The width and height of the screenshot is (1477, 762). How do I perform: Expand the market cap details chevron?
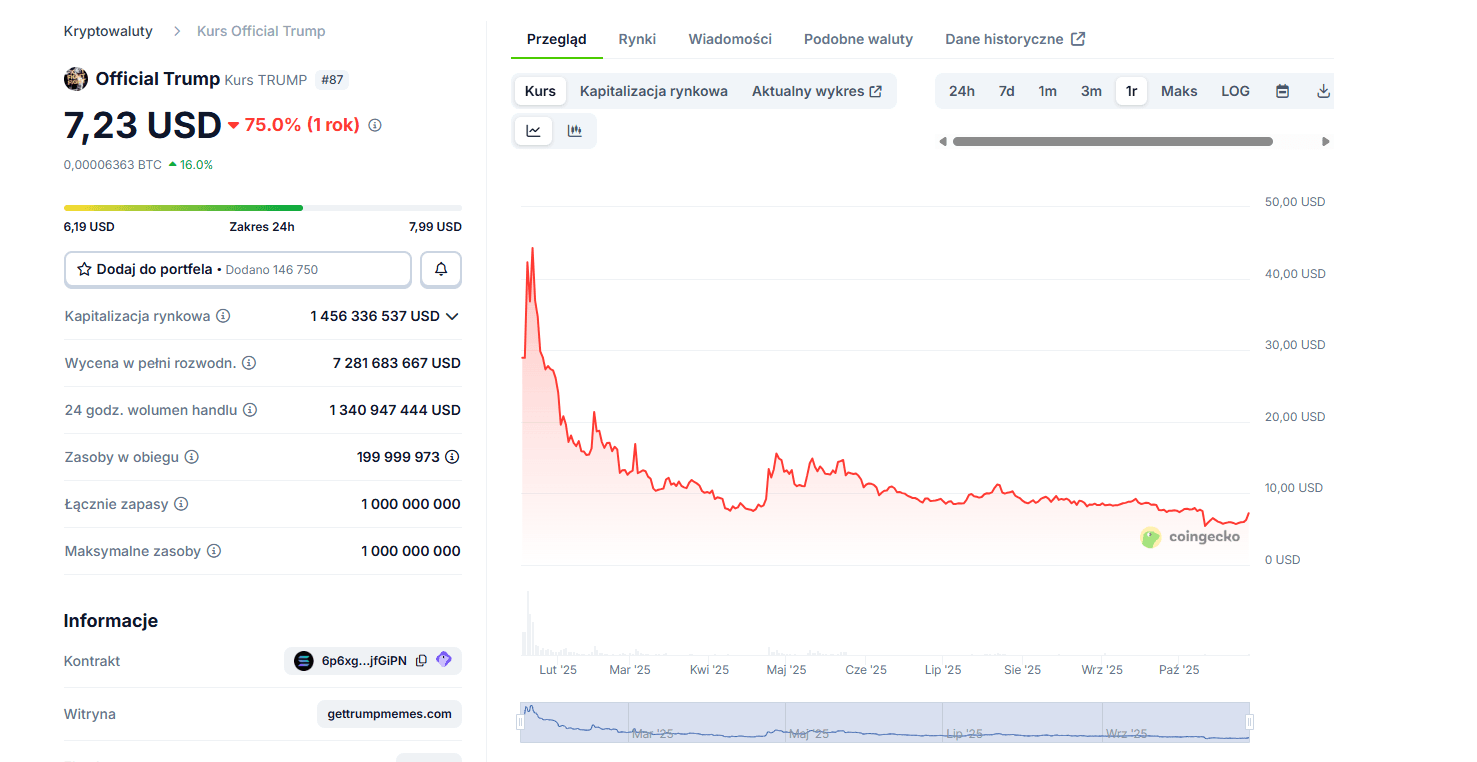point(452,316)
